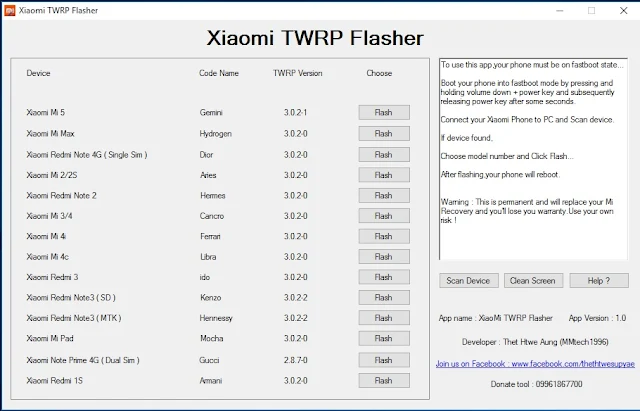Select the Hennessy code name

click(x=216, y=318)
